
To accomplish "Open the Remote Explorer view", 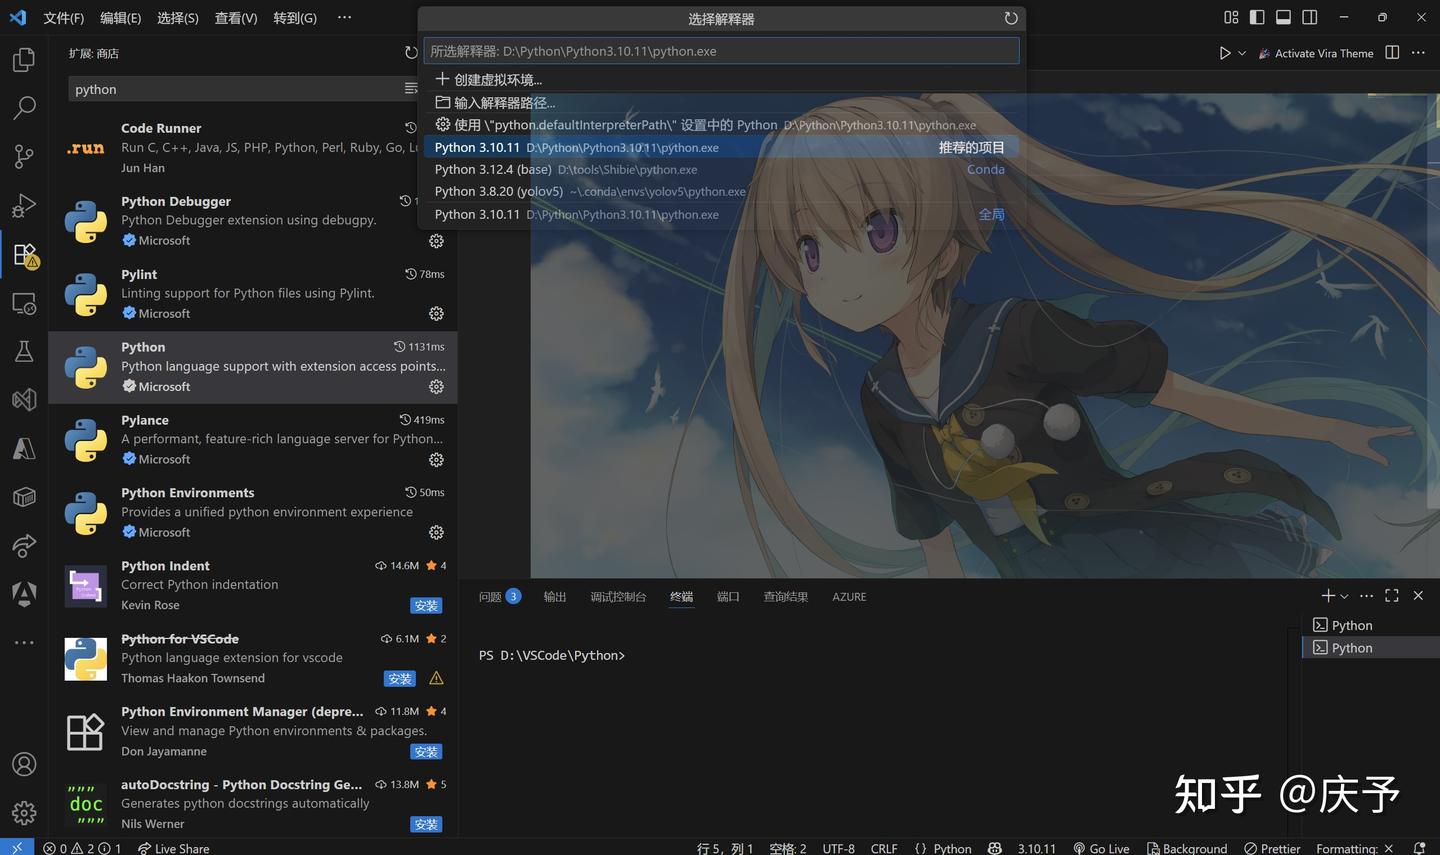I will (x=24, y=303).
